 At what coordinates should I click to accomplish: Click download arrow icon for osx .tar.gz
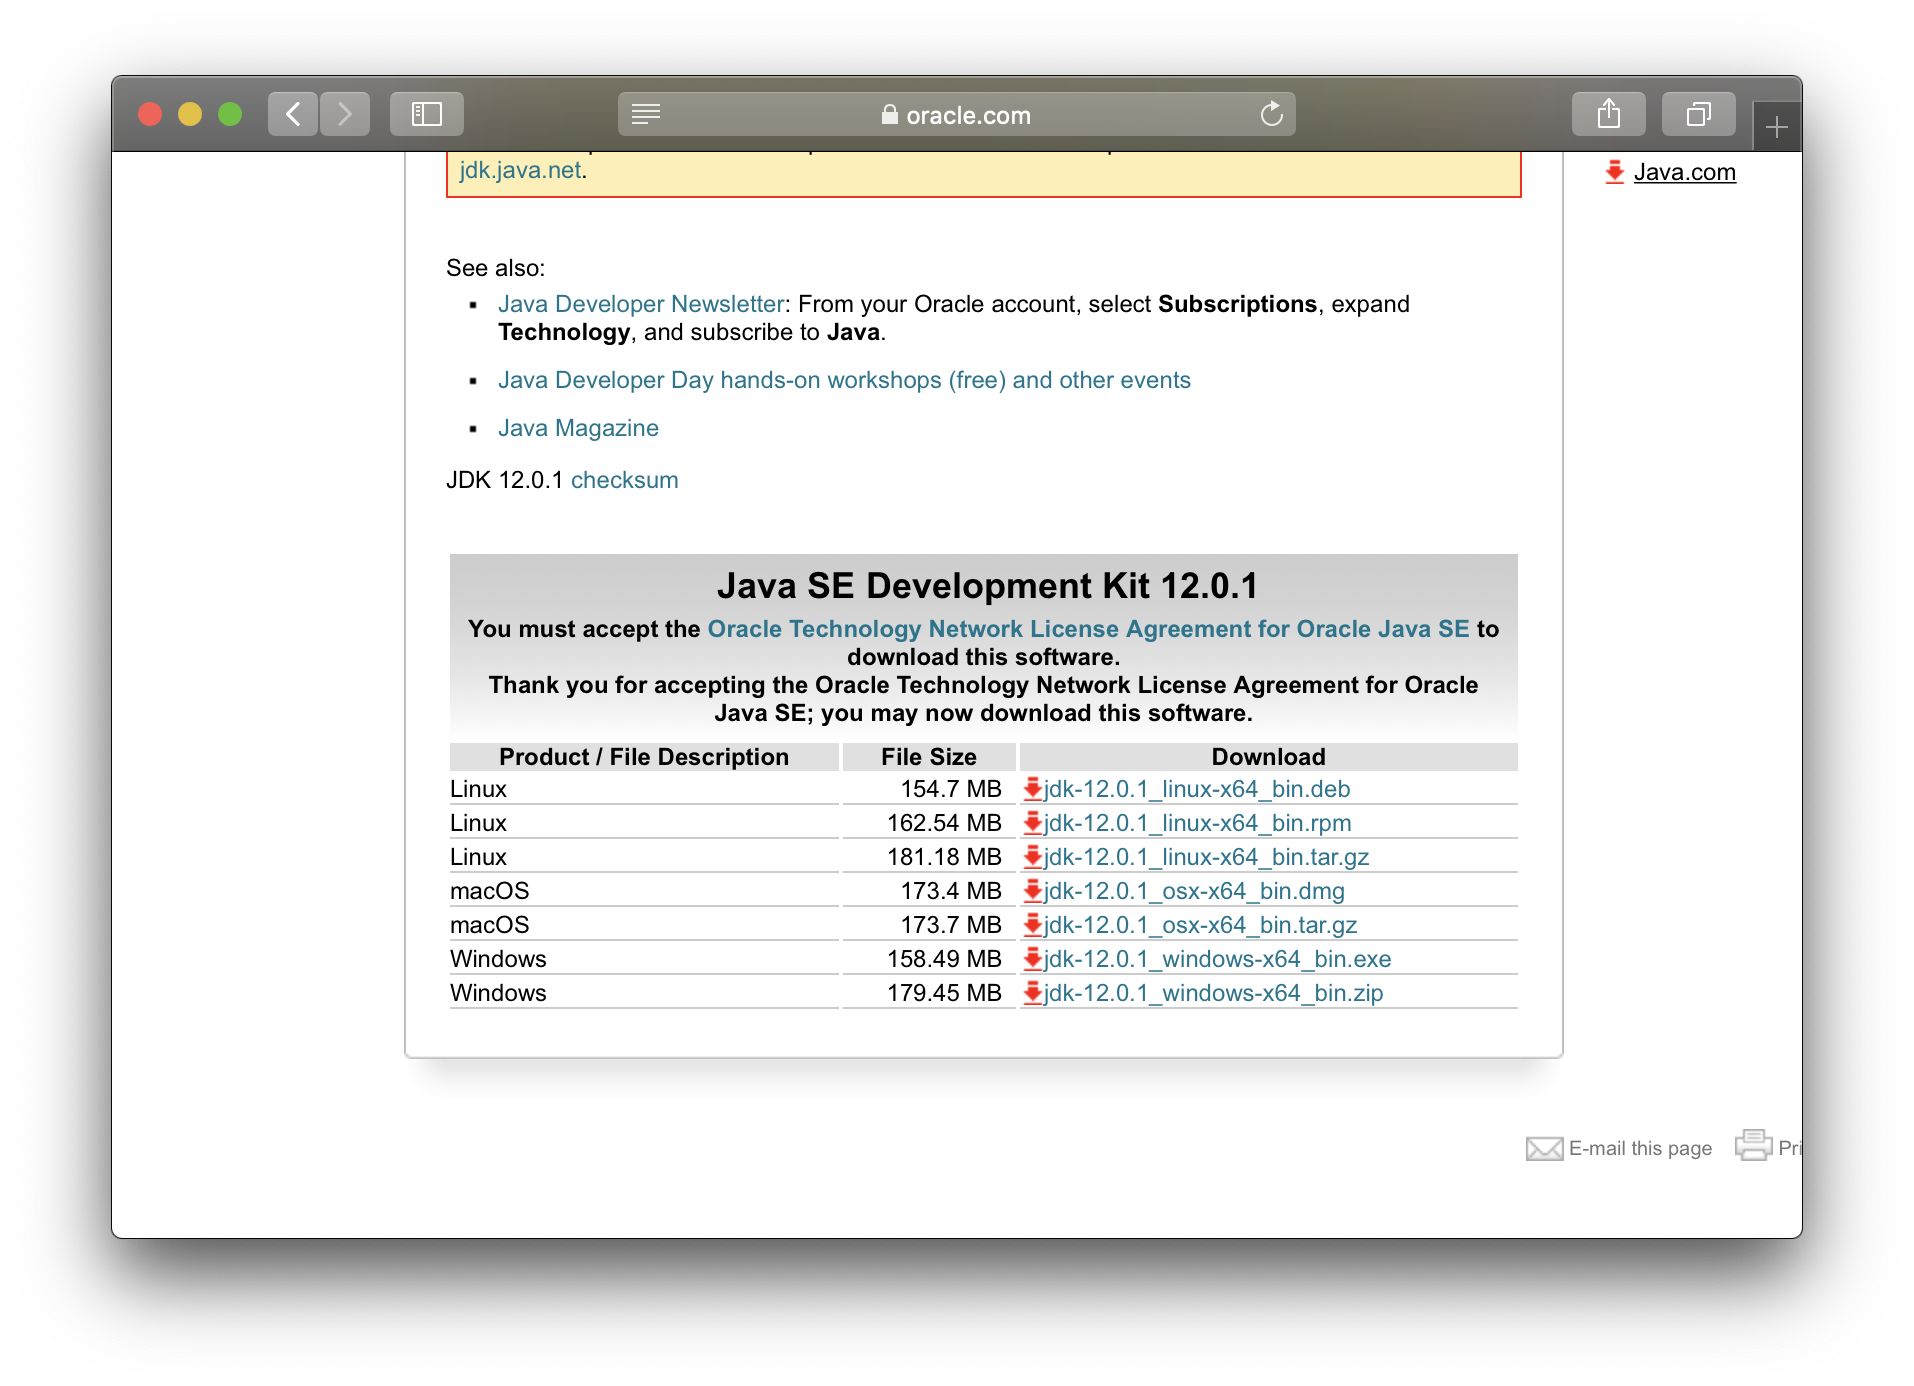point(1033,925)
